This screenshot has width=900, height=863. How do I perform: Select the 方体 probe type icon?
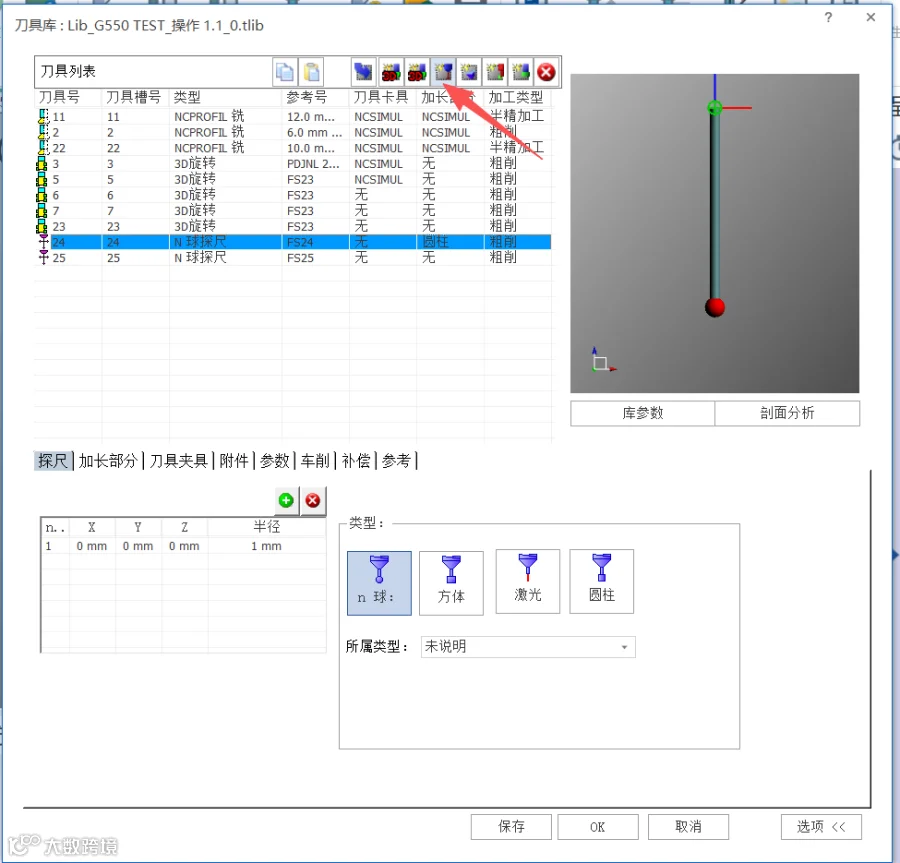click(451, 582)
